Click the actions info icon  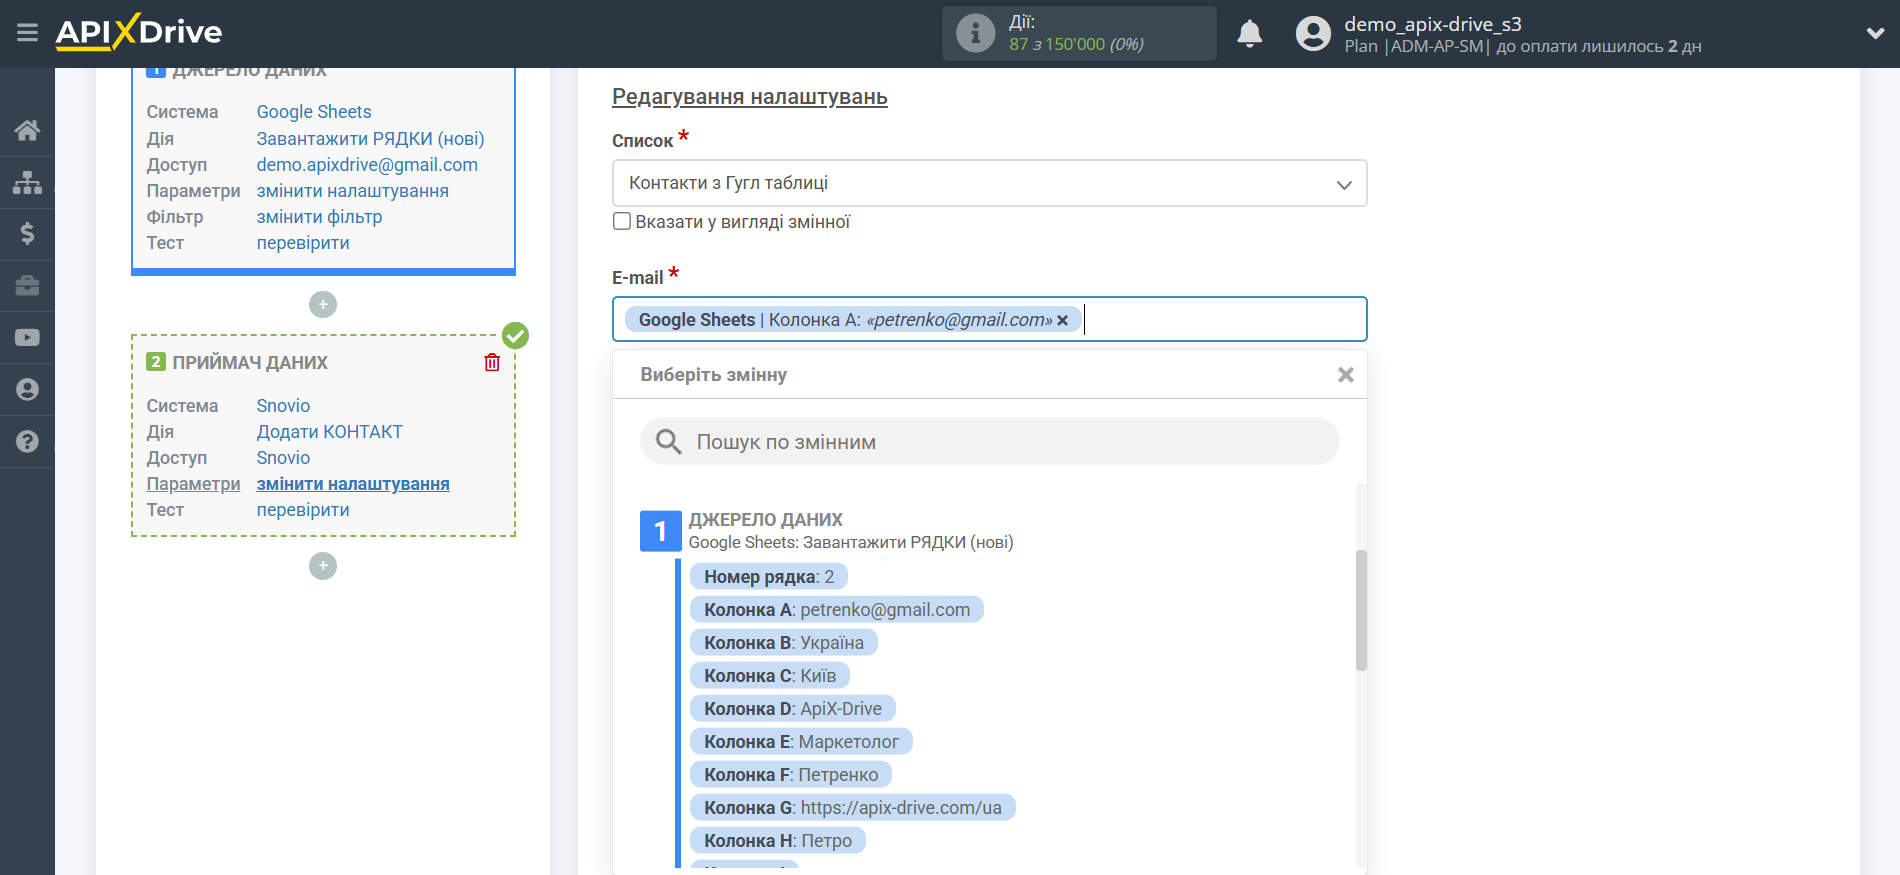(x=975, y=33)
